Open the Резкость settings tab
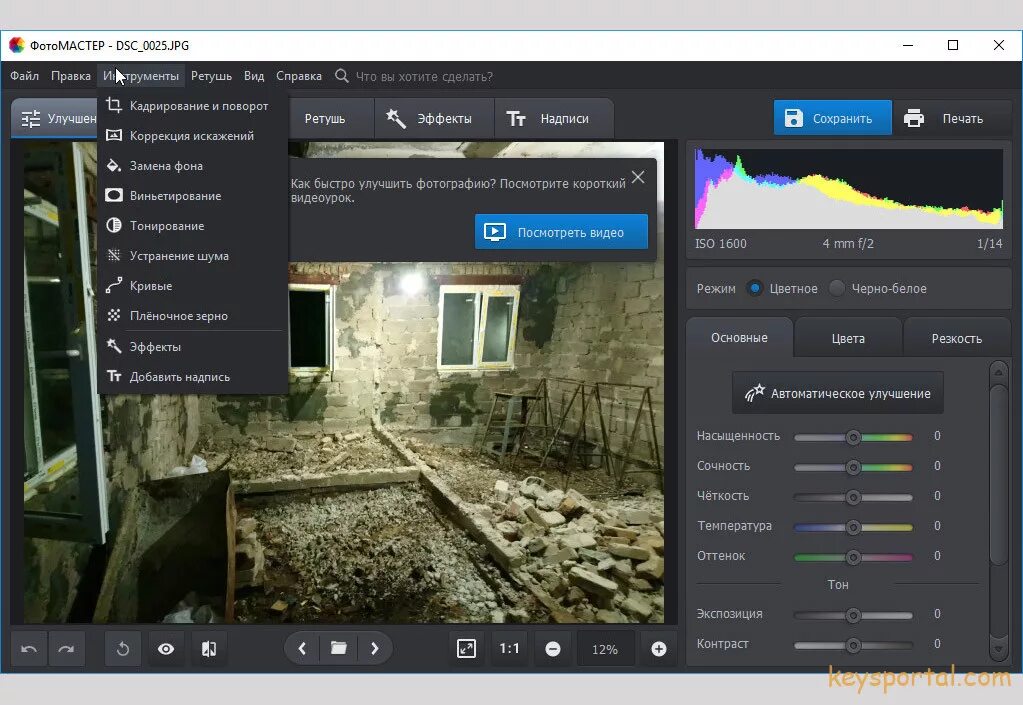The image size is (1023, 705). point(956,338)
